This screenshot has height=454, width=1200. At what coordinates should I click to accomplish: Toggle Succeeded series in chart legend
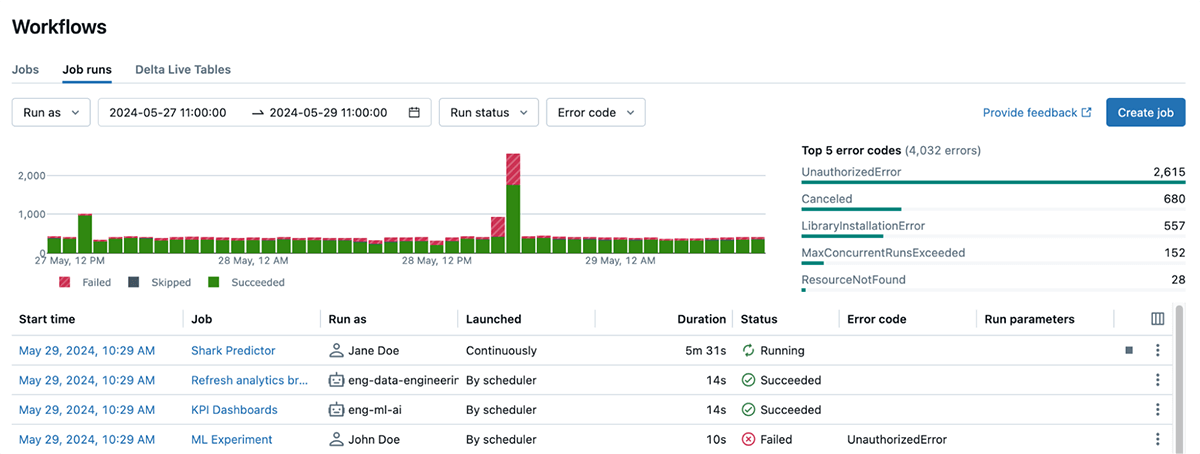click(x=245, y=283)
